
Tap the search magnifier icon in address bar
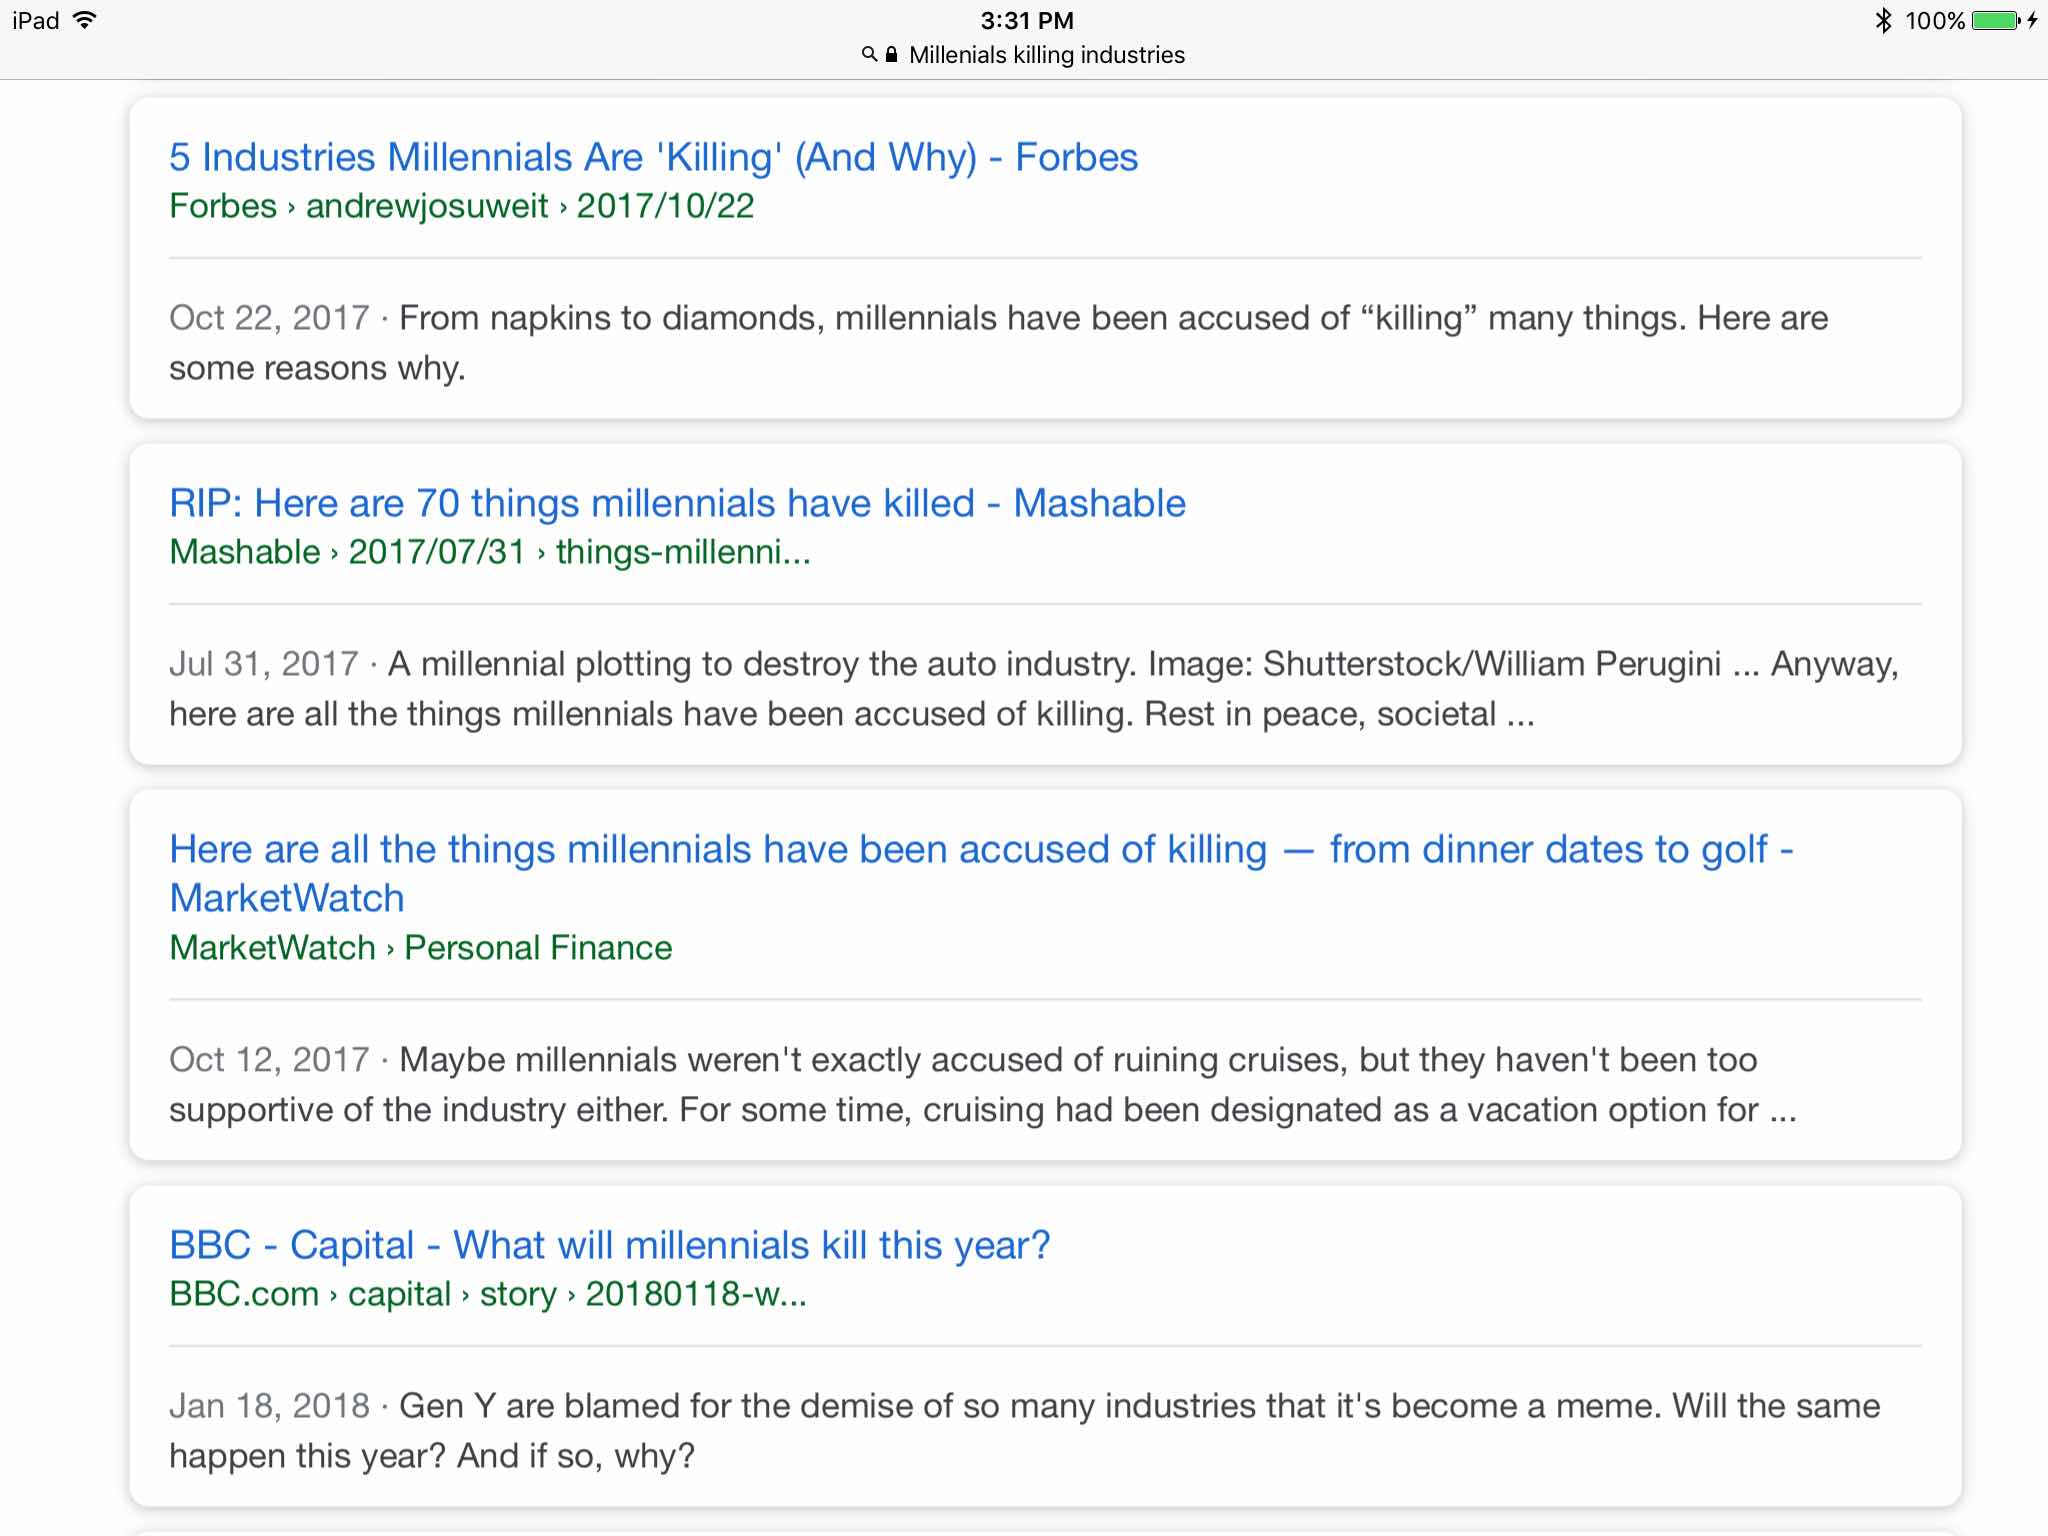coord(869,55)
